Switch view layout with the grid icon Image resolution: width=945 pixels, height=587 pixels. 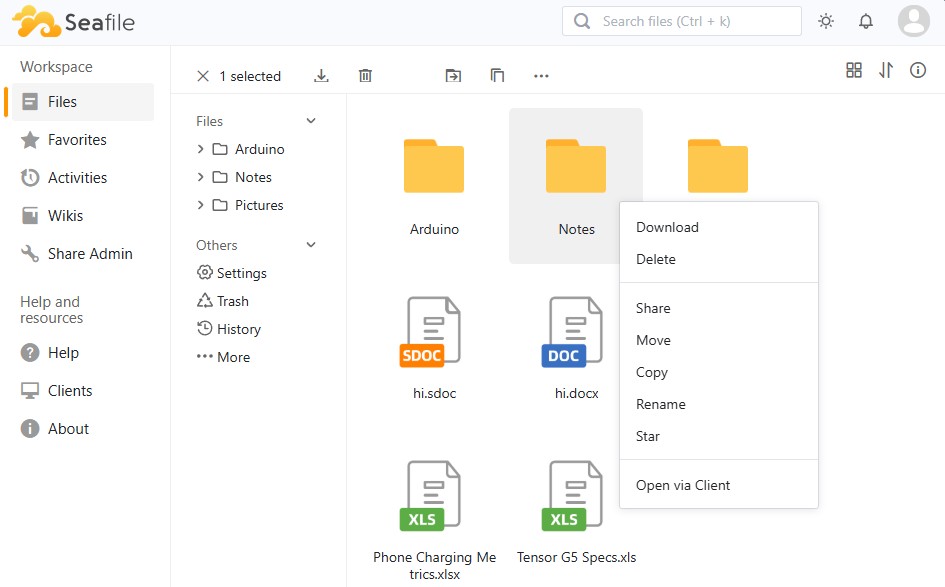click(854, 71)
